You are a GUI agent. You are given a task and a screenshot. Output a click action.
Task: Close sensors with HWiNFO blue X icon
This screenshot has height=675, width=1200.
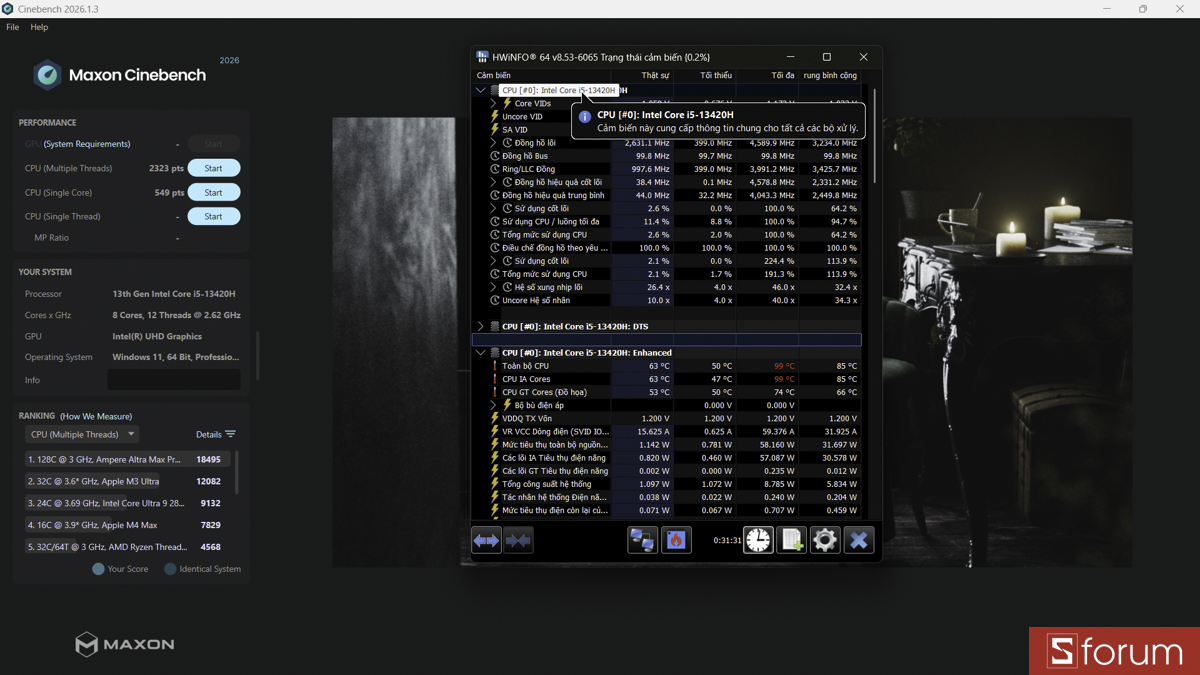coord(859,540)
